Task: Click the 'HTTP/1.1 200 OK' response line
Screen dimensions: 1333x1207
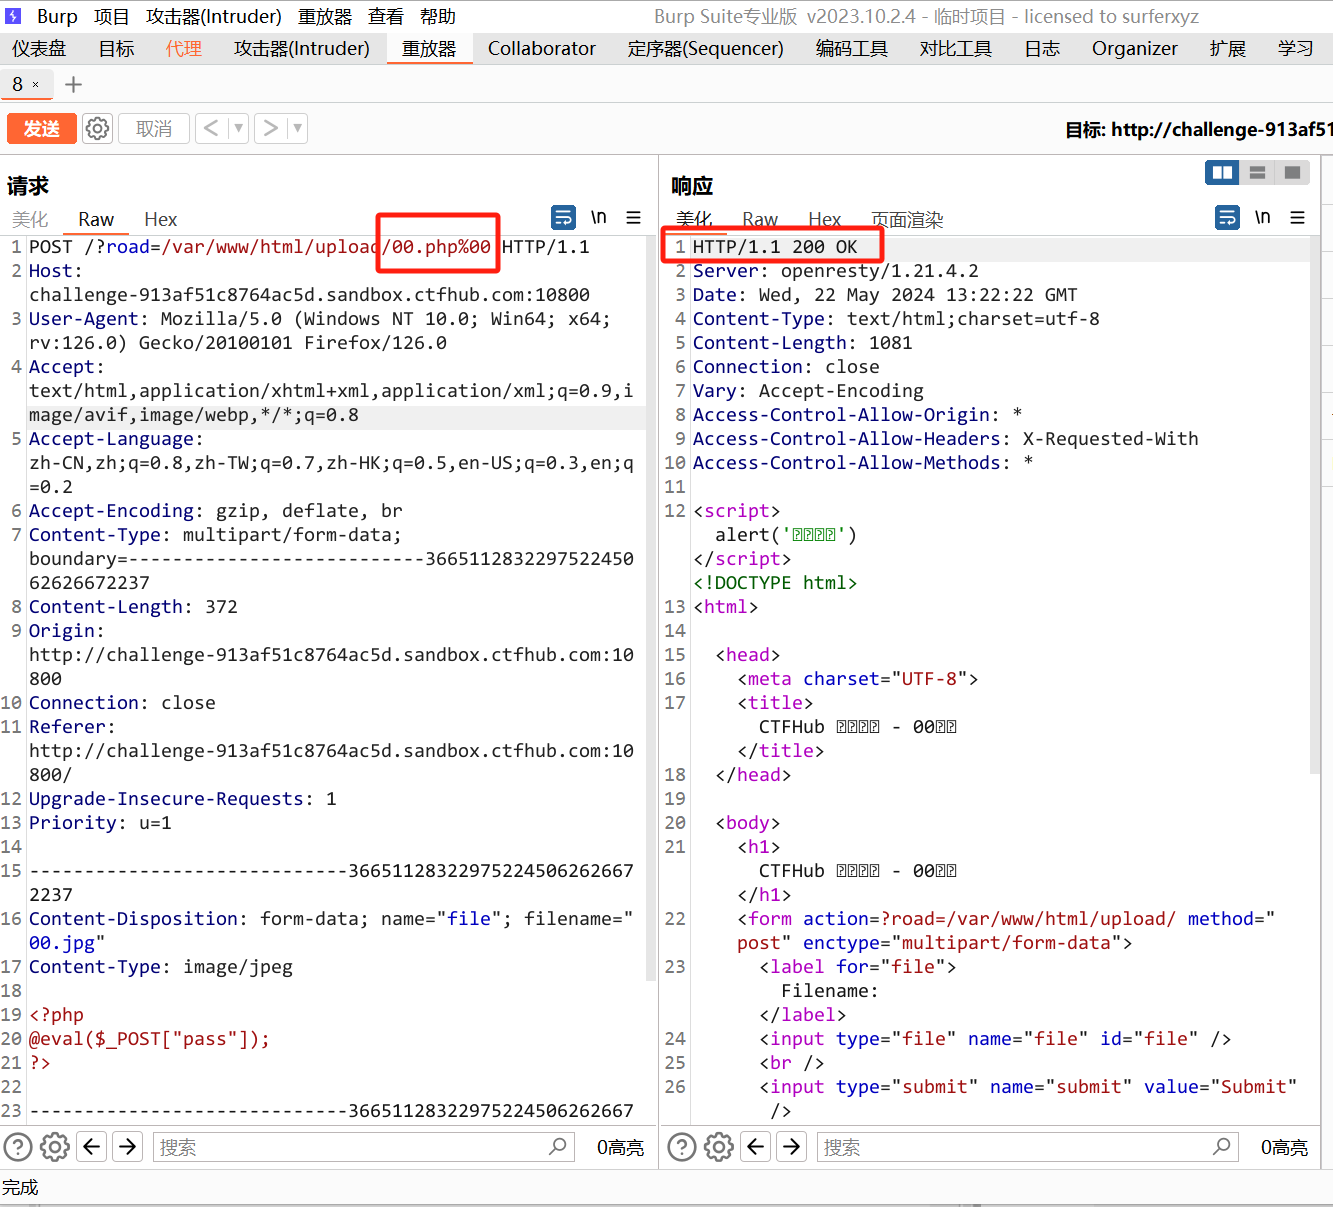Action: pyautogui.click(x=775, y=247)
